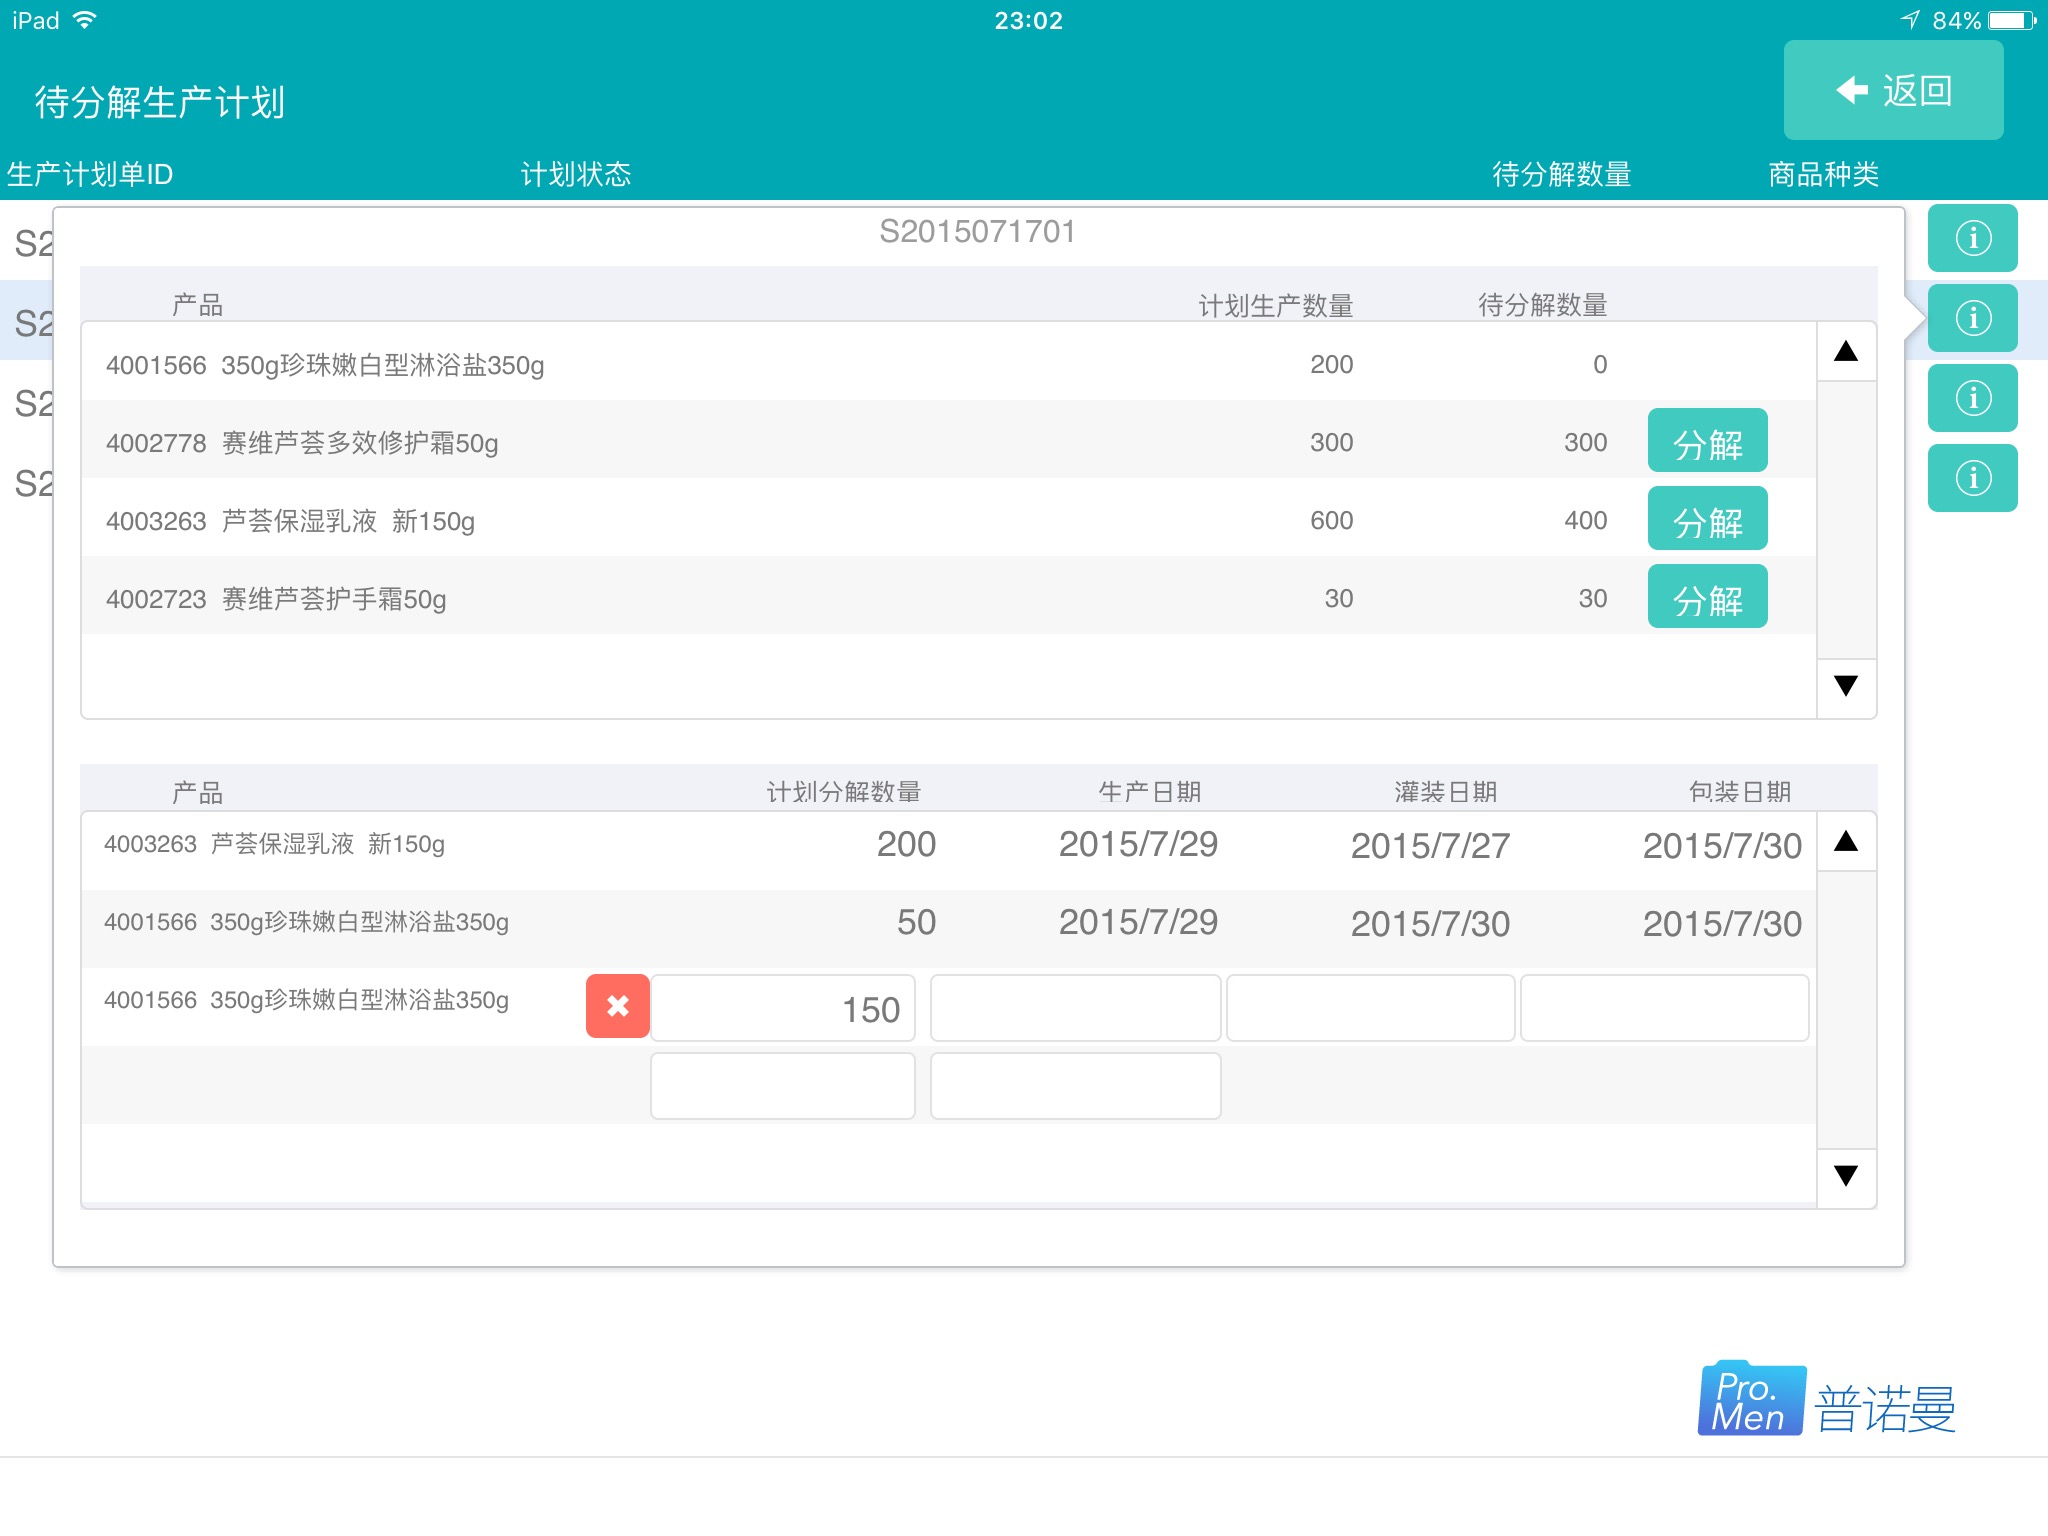Select top-list row 4003263 芦荟保湿乳液 with quantity 600
This screenshot has width=2048, height=1536.
click(x=948, y=519)
